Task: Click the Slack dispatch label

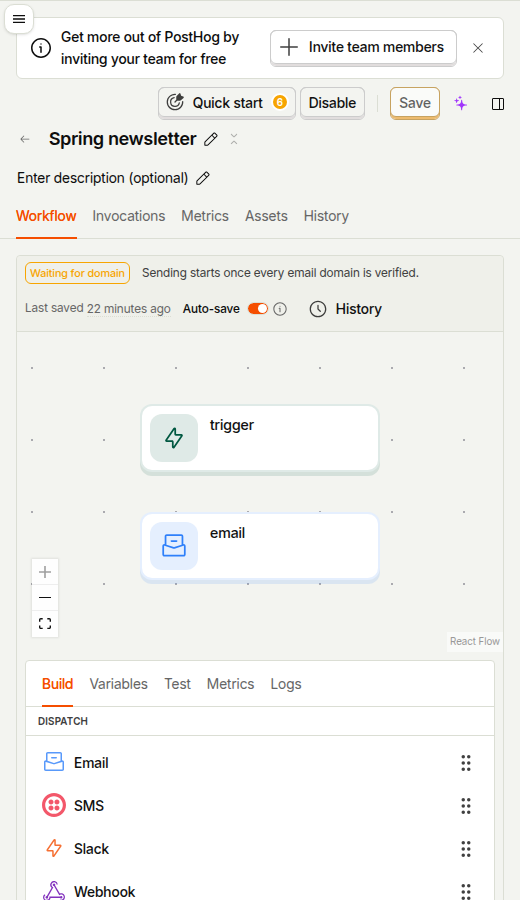Action: (x=91, y=849)
